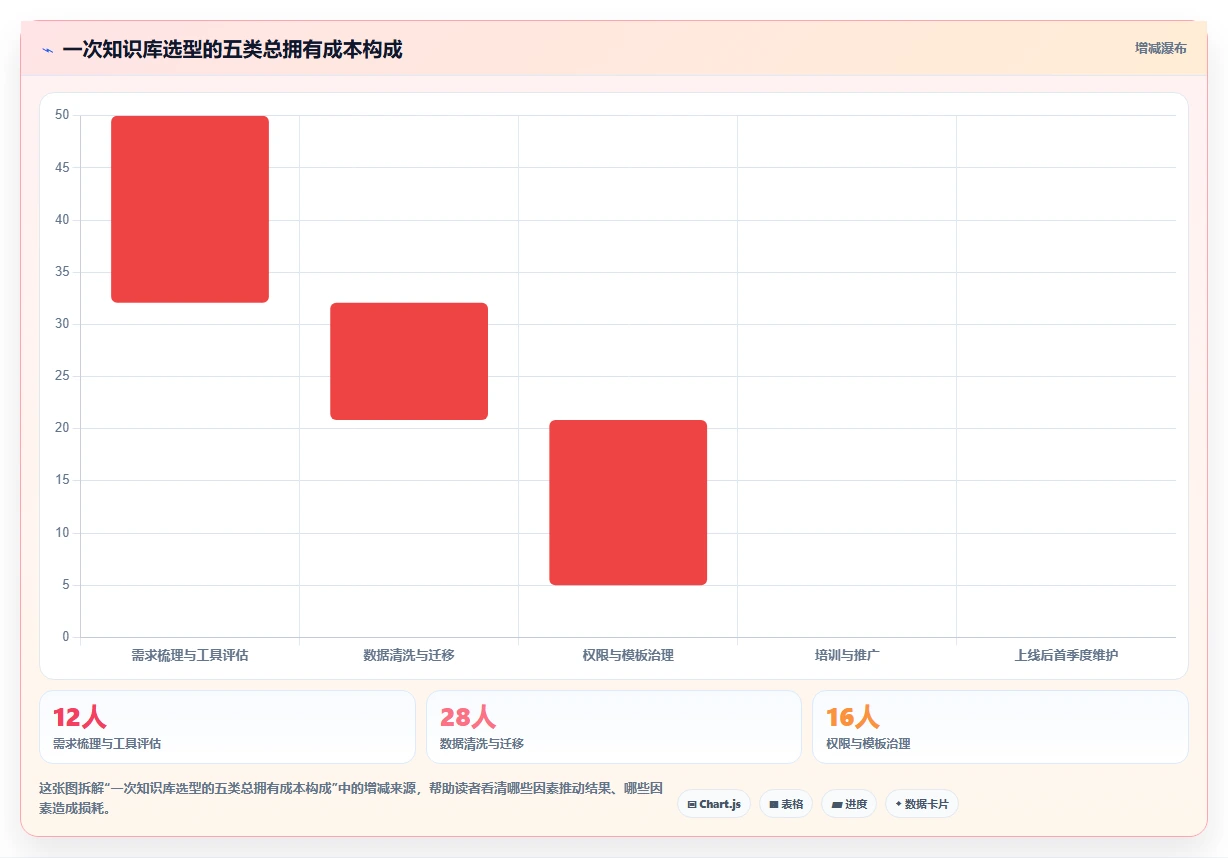Click the x-axis label 需求梳理与工具评估

pos(190,656)
